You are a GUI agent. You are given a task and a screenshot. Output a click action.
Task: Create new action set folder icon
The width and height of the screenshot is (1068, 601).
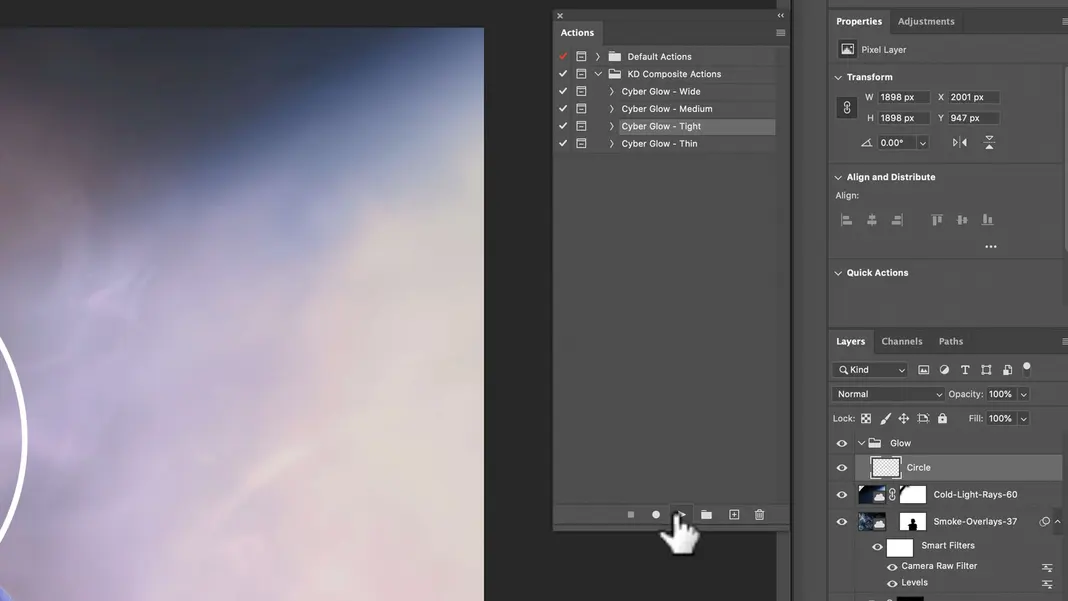click(x=706, y=514)
